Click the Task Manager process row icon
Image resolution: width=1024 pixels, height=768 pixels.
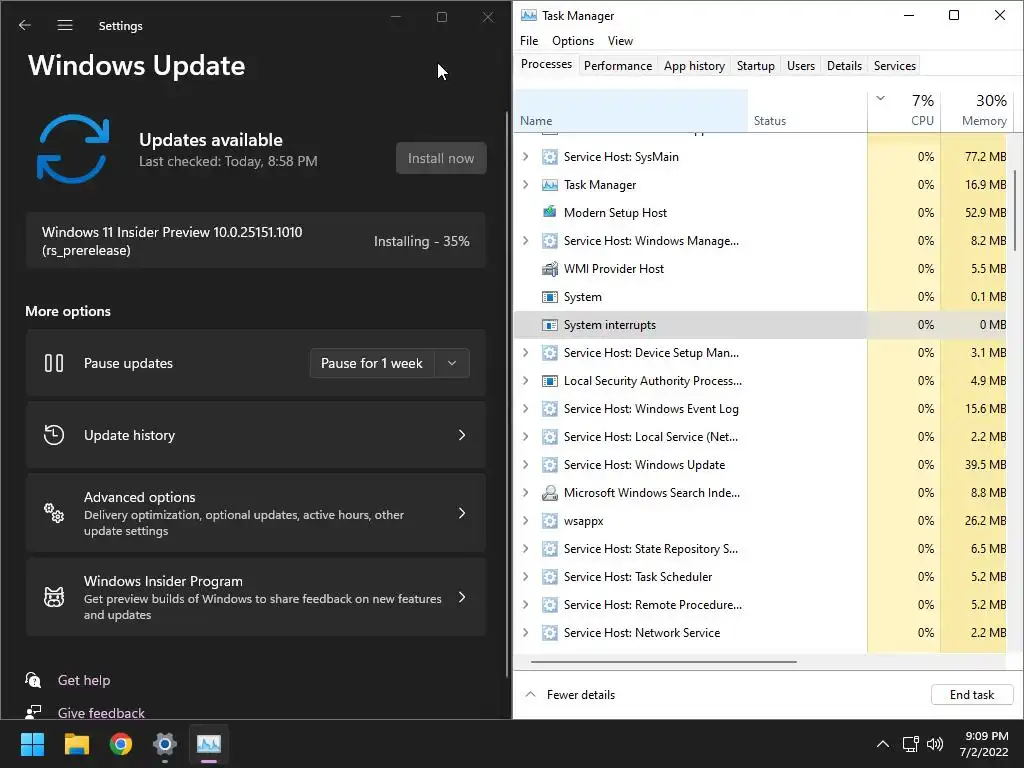(550, 185)
